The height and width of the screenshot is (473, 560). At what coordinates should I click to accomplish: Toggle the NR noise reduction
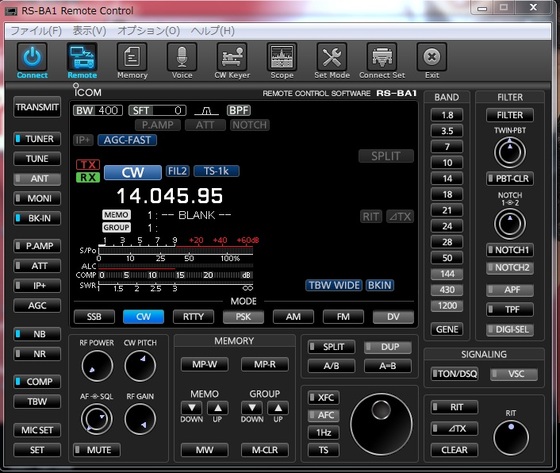coord(37,354)
